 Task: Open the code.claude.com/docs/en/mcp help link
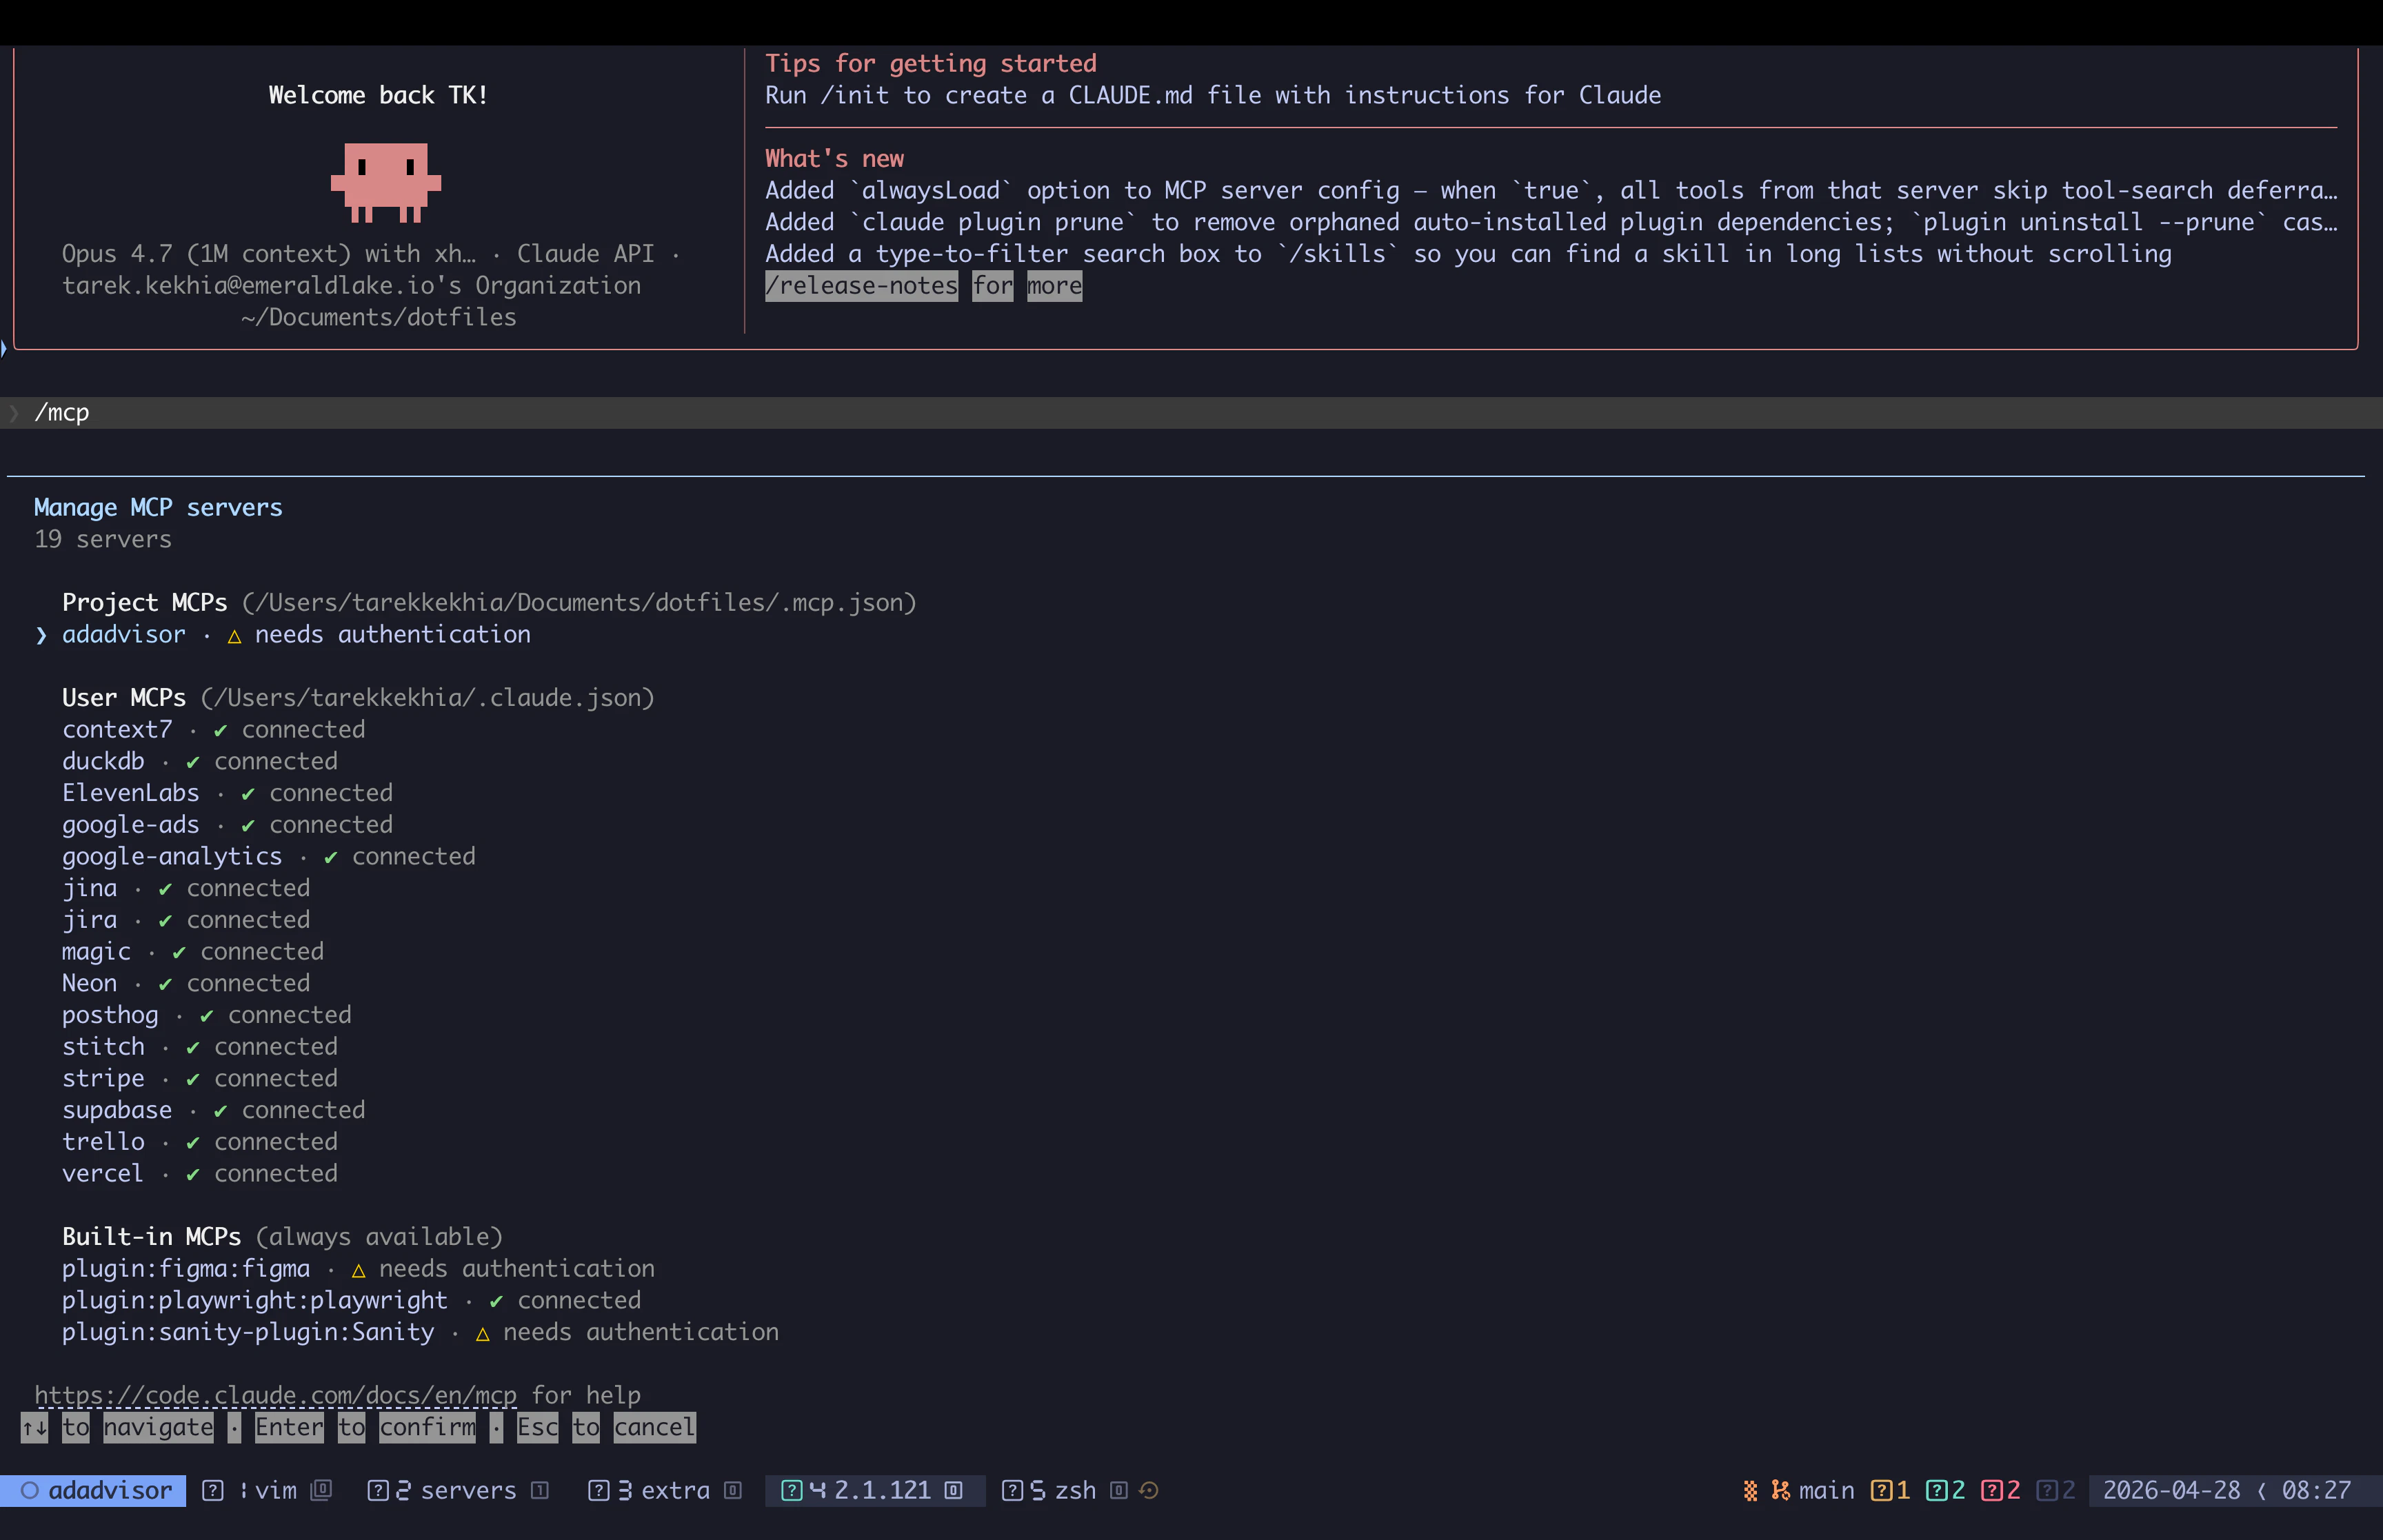click(x=275, y=1395)
